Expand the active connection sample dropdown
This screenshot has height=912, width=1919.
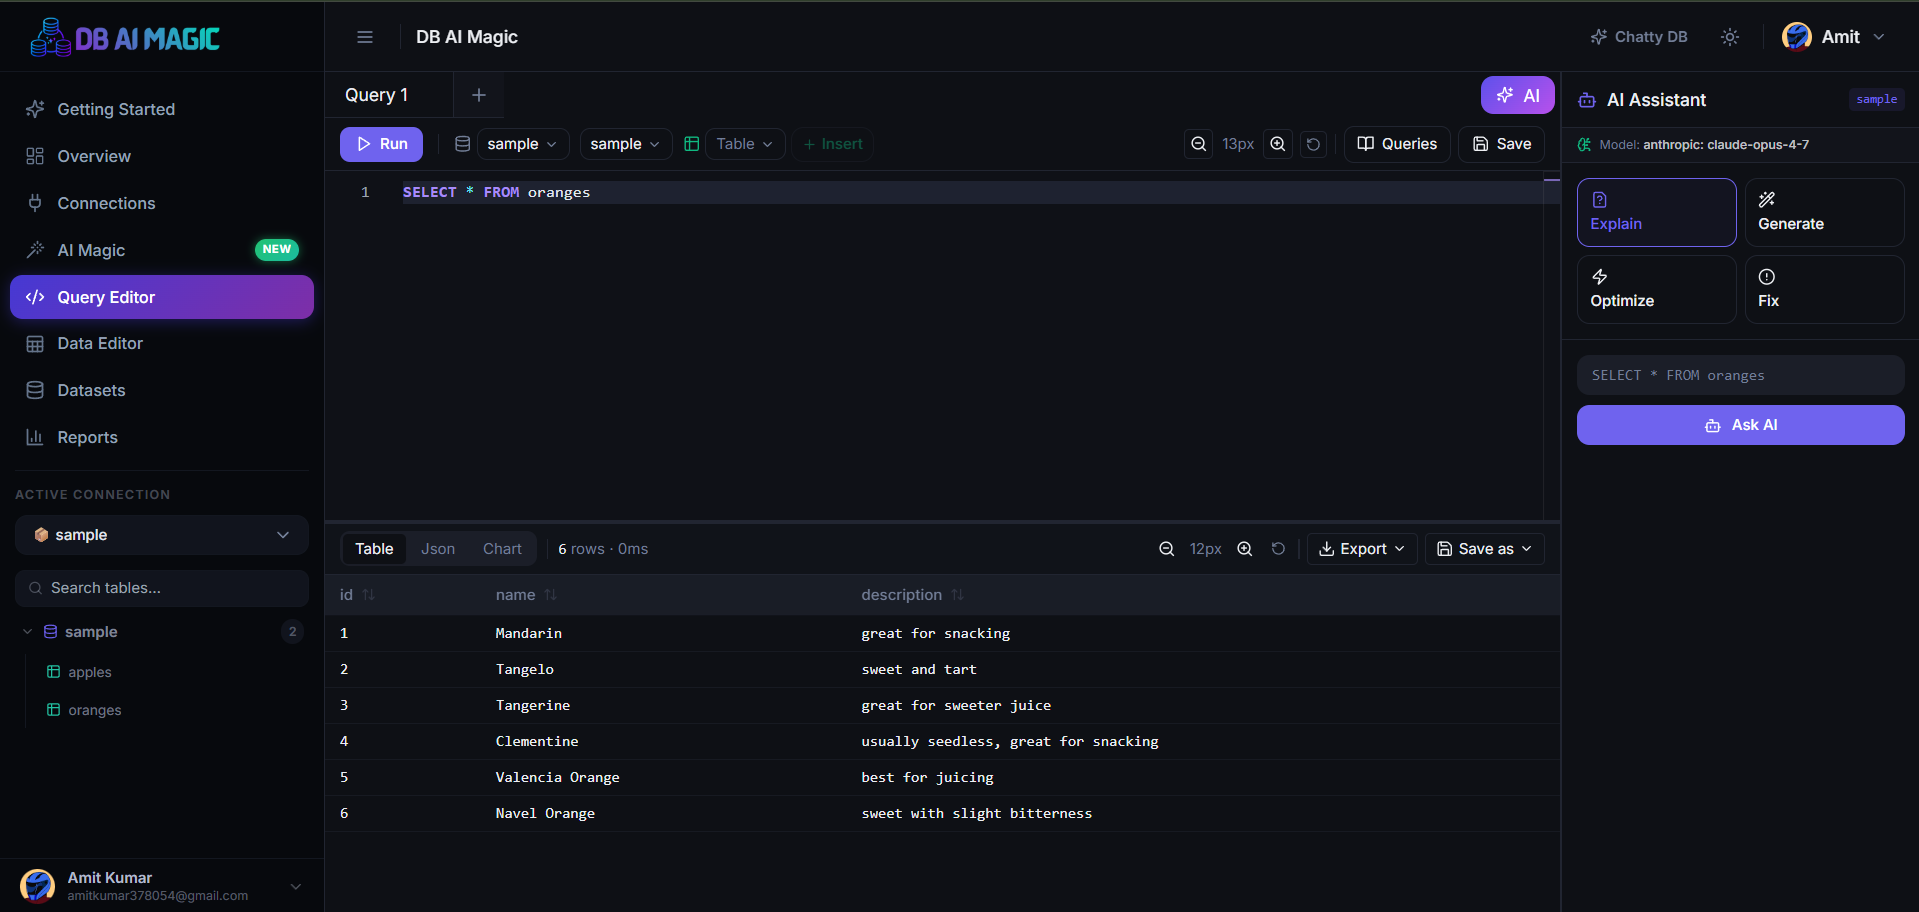(162, 535)
